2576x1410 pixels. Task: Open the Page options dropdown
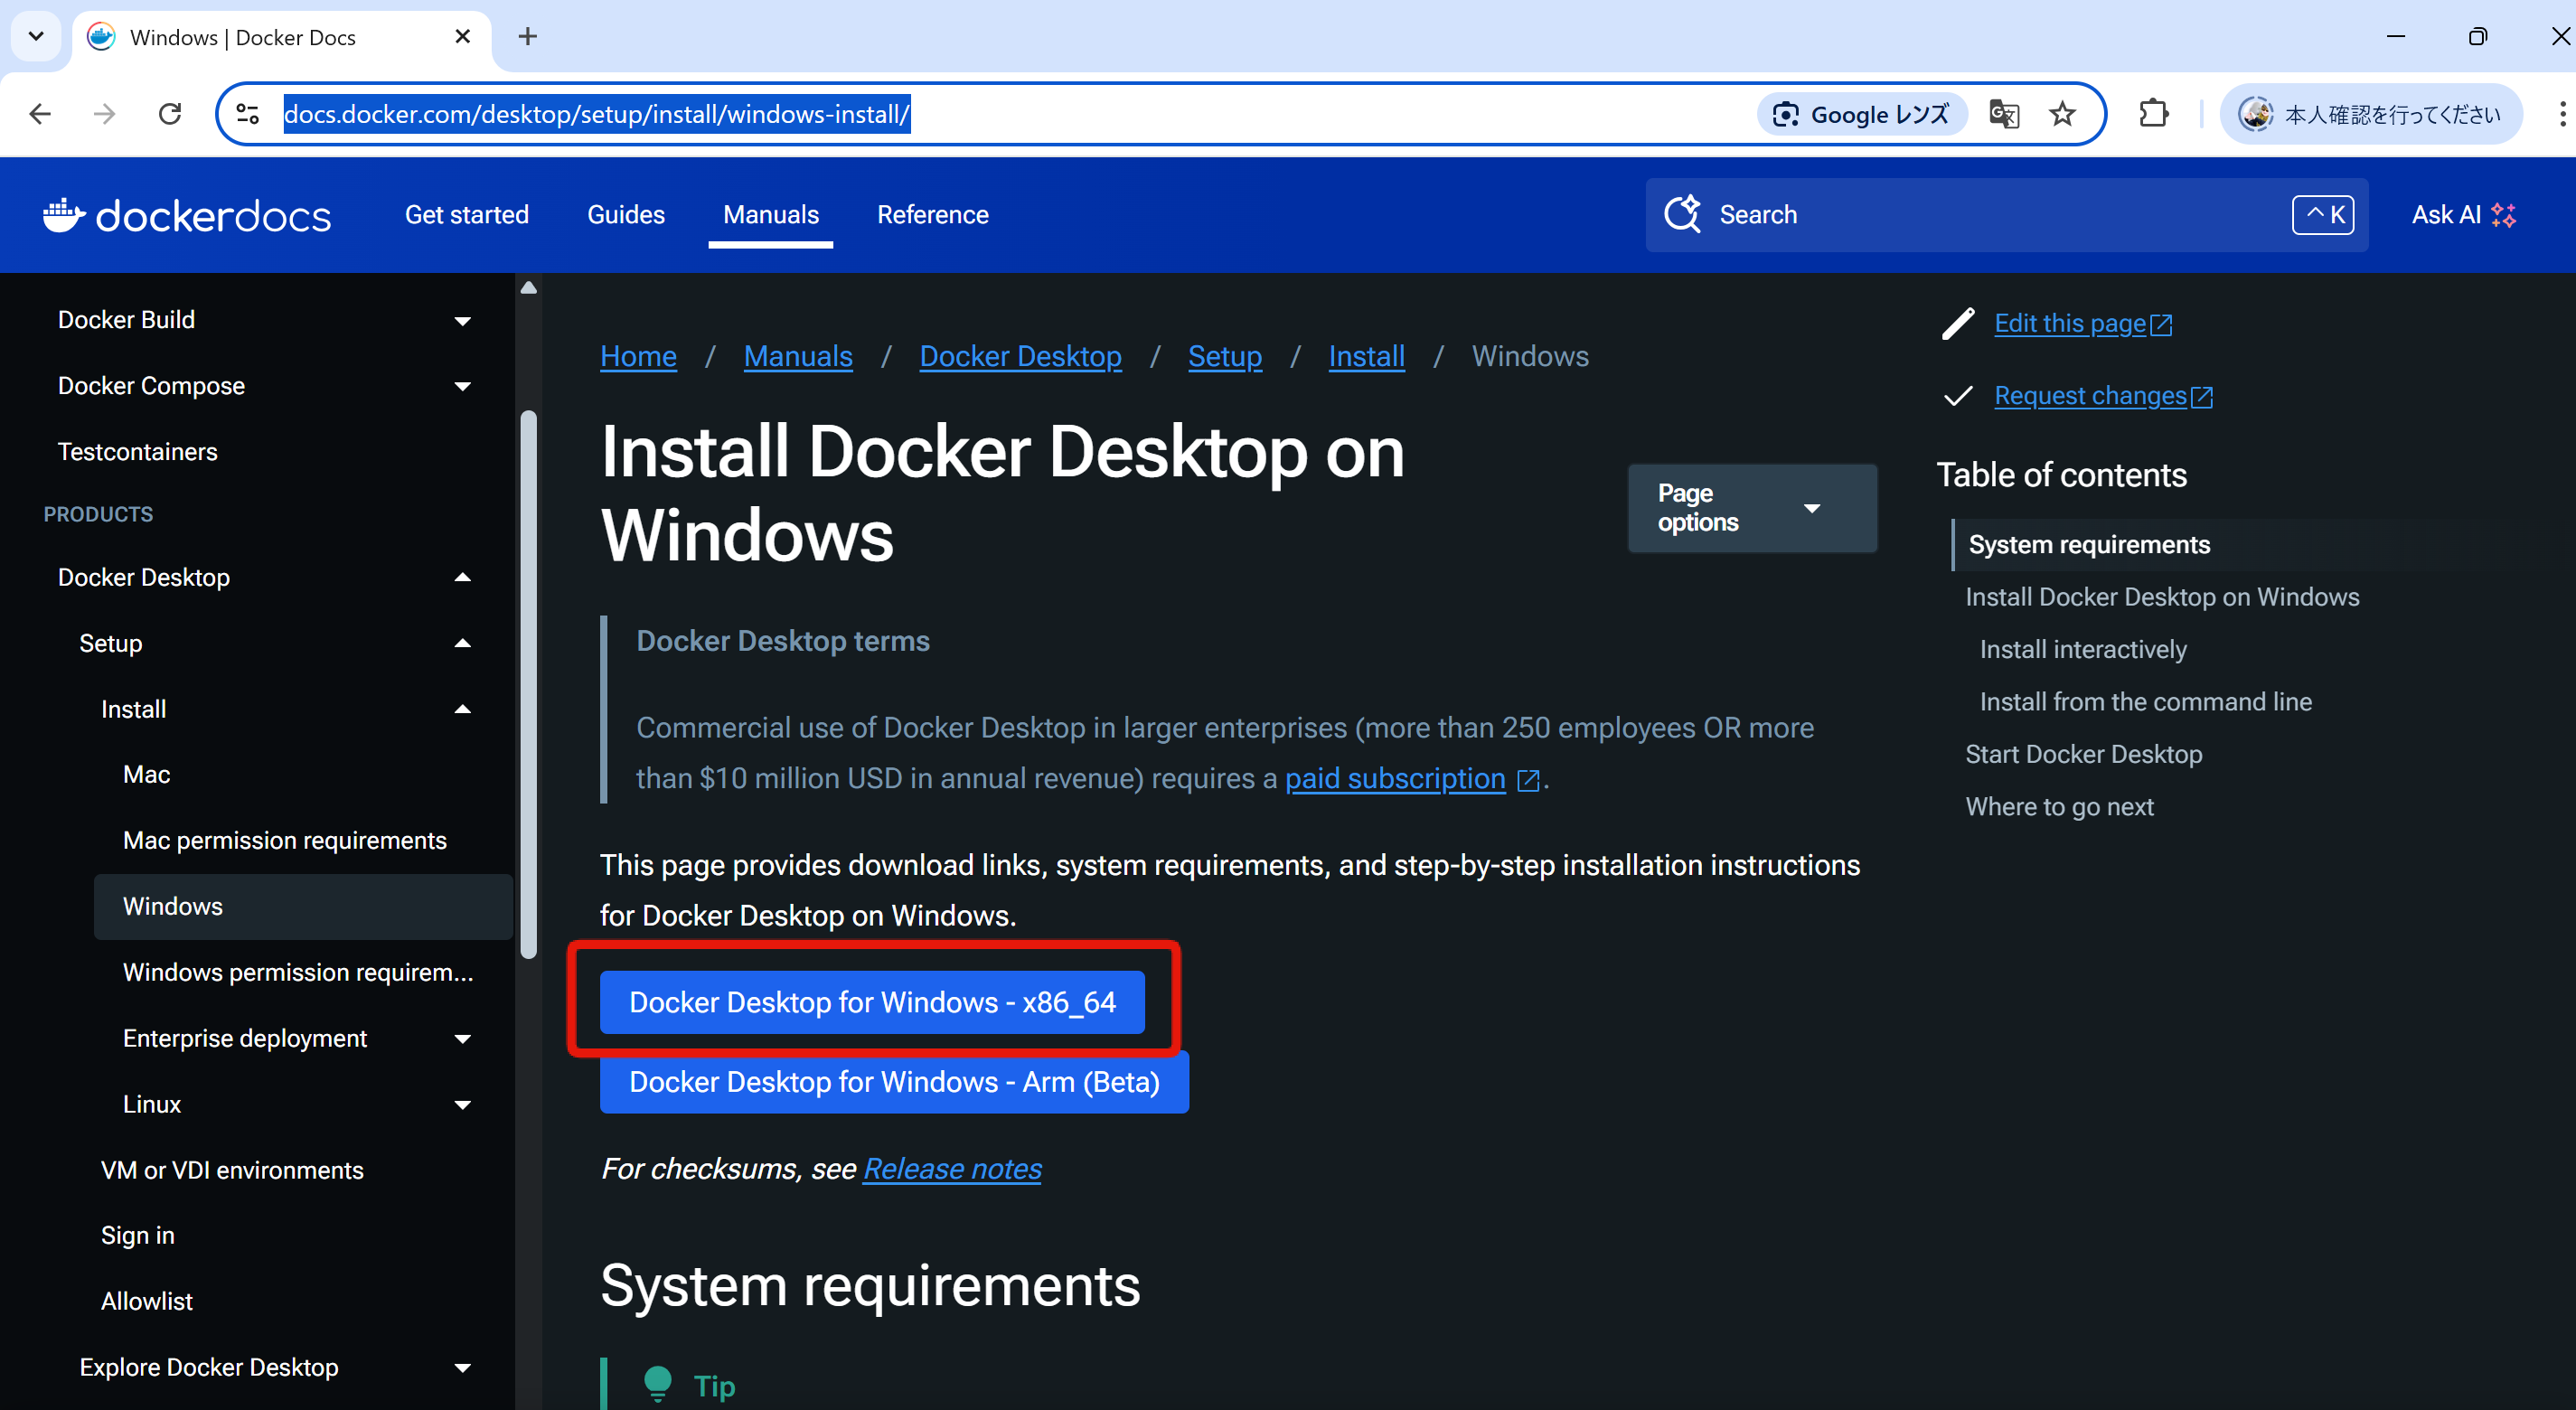[x=1751, y=508]
